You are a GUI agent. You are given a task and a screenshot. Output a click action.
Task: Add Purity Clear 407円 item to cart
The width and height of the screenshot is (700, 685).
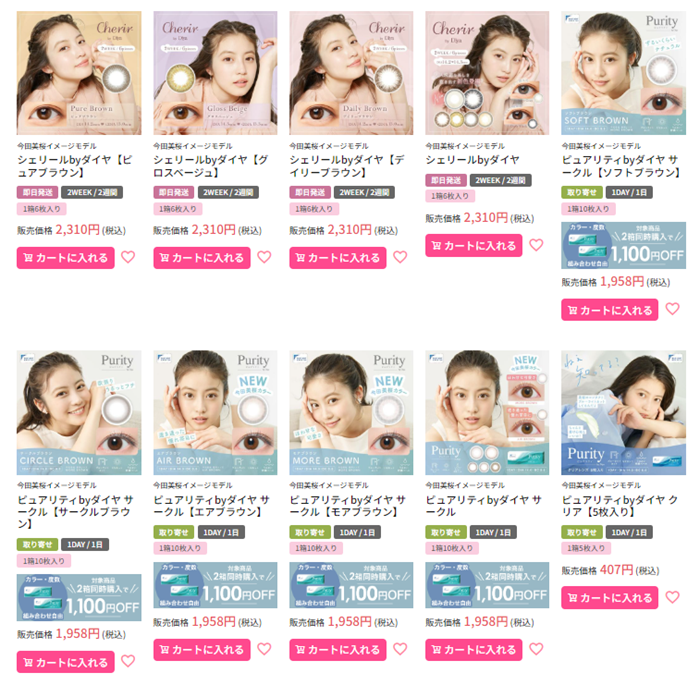[x=609, y=597]
